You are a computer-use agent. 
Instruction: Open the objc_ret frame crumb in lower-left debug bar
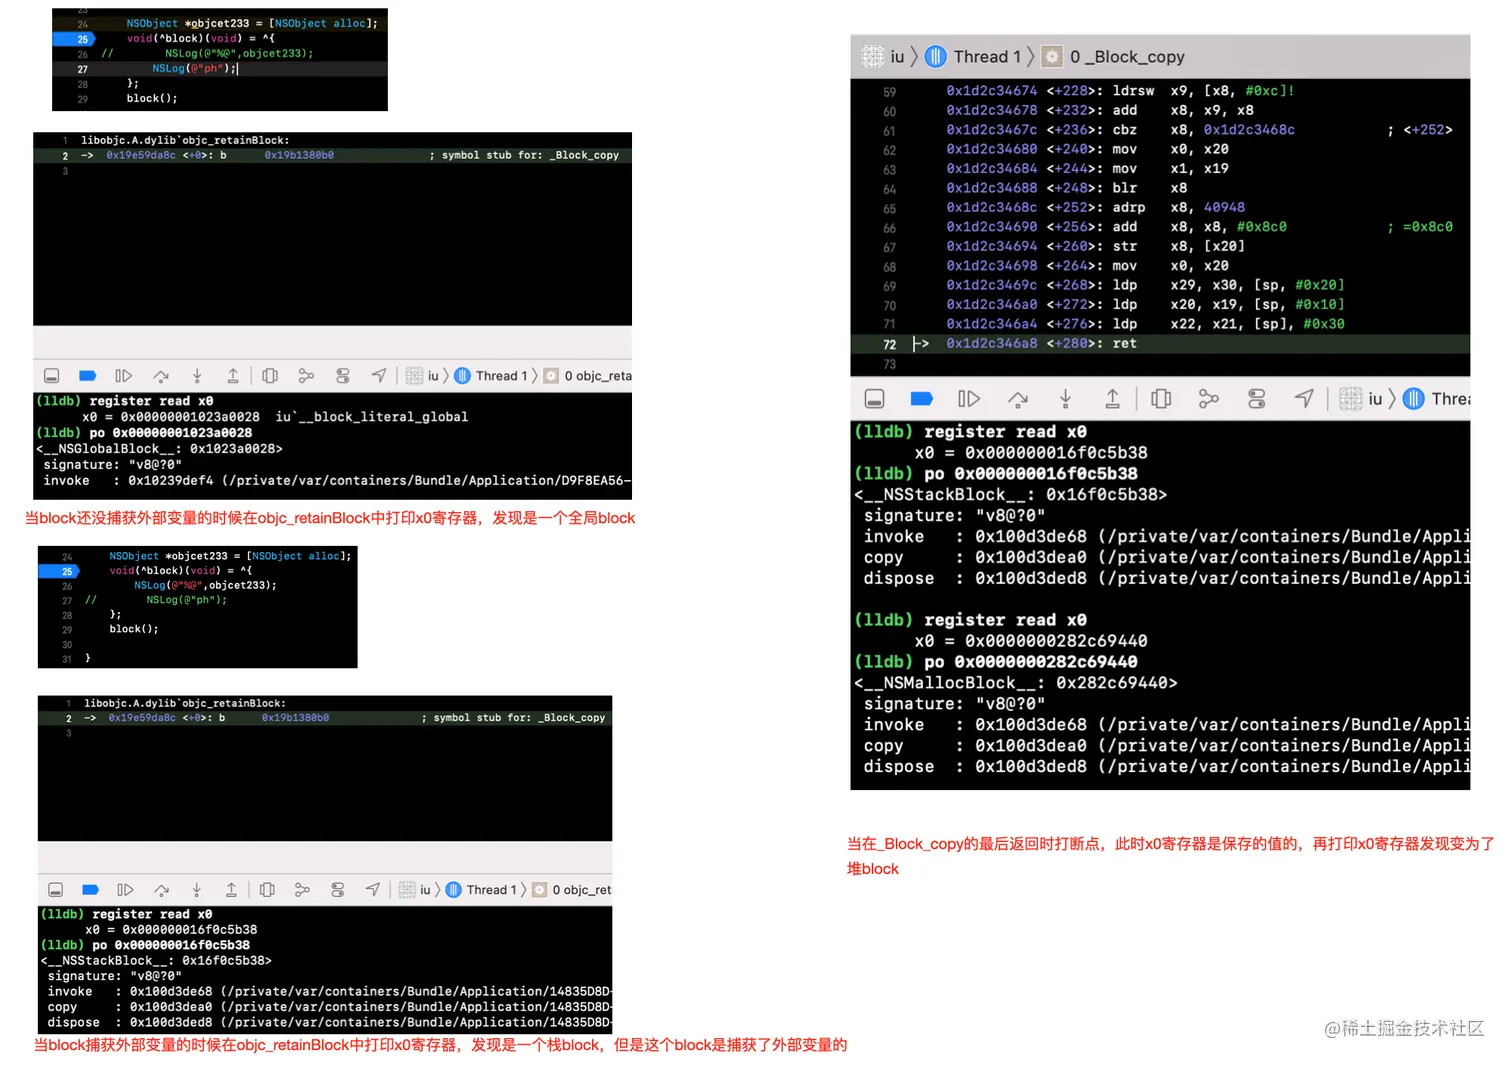tap(572, 890)
